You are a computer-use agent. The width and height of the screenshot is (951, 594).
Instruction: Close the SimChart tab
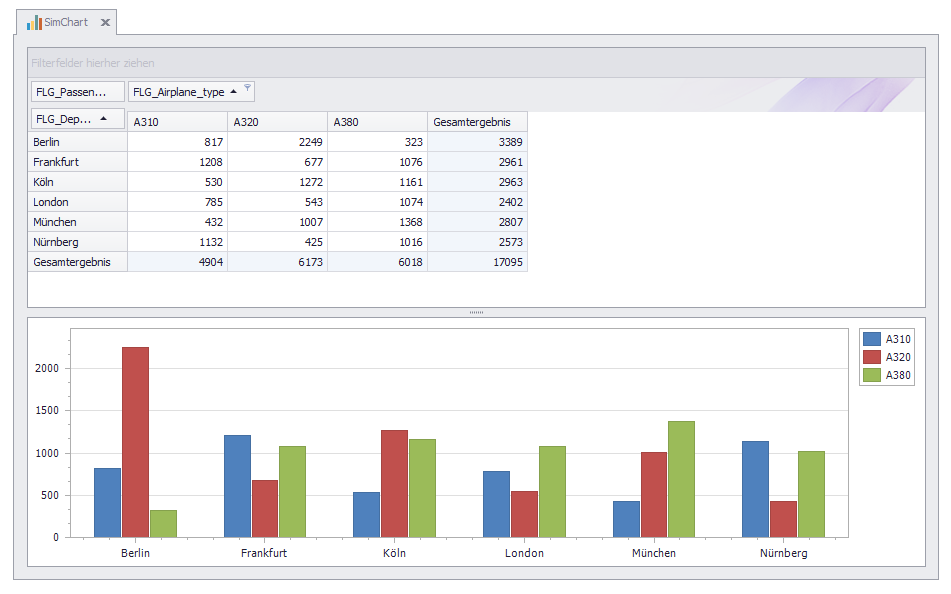click(105, 22)
